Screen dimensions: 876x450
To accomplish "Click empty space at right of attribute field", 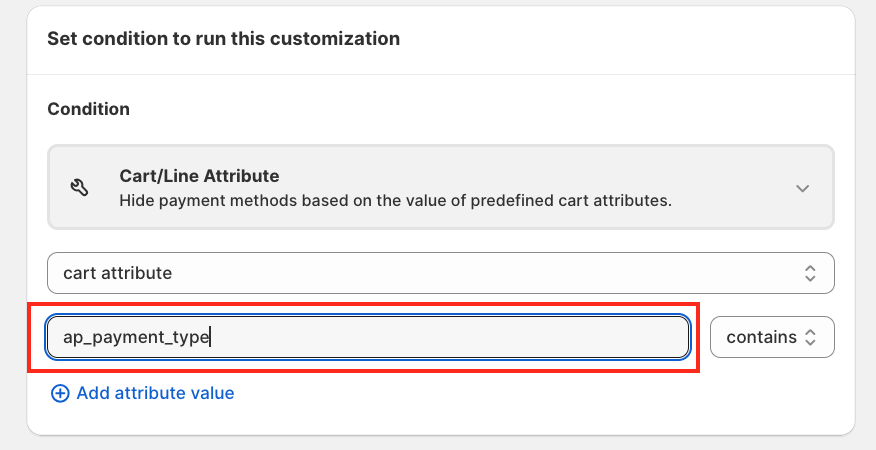I will [x=500, y=337].
